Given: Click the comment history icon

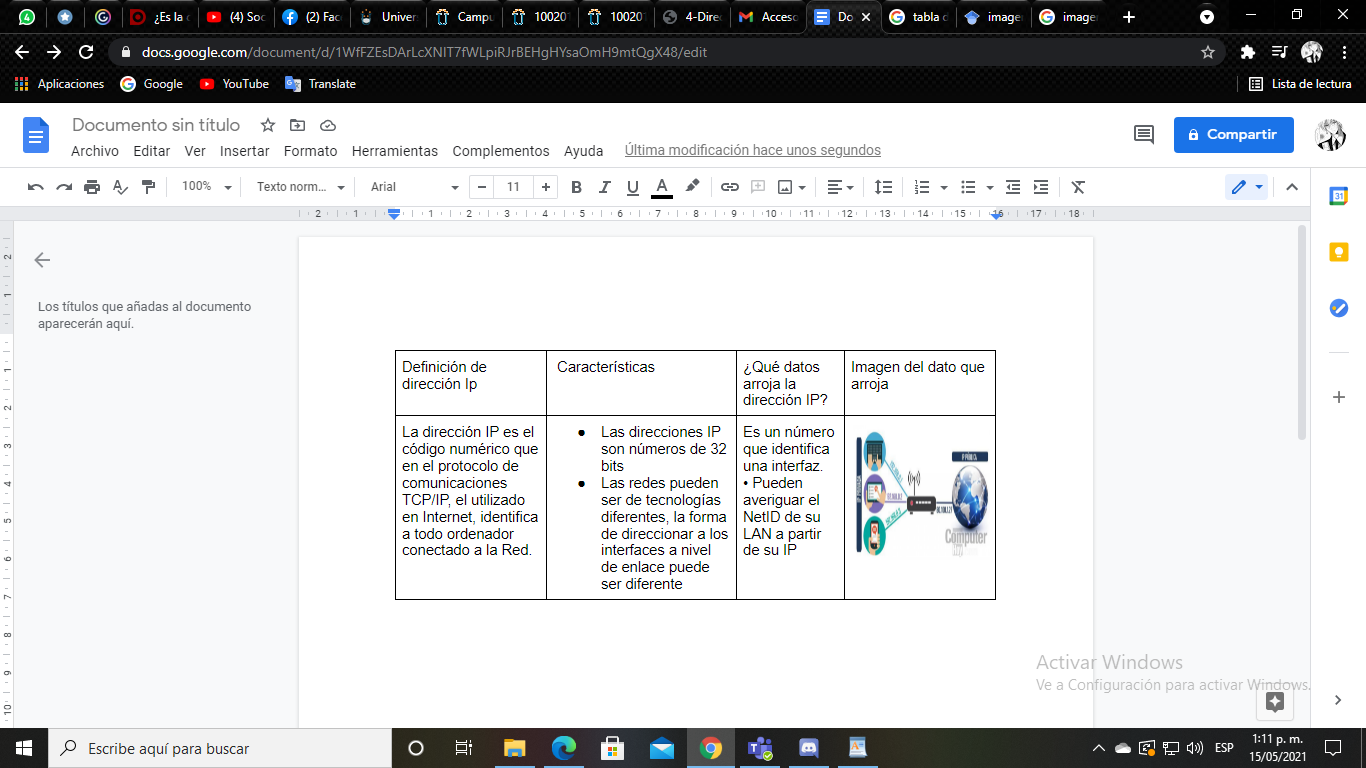Looking at the screenshot, I should pos(1143,134).
